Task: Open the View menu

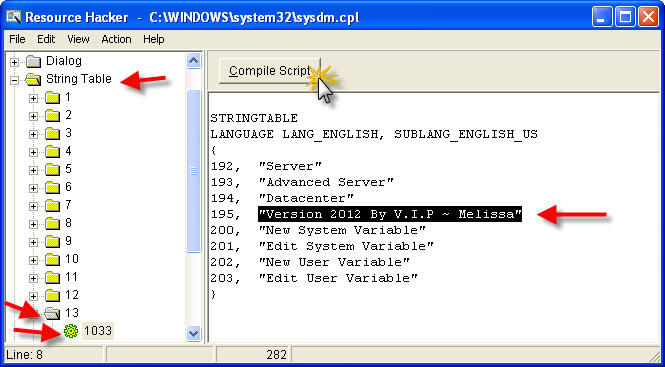Action: coord(78,39)
